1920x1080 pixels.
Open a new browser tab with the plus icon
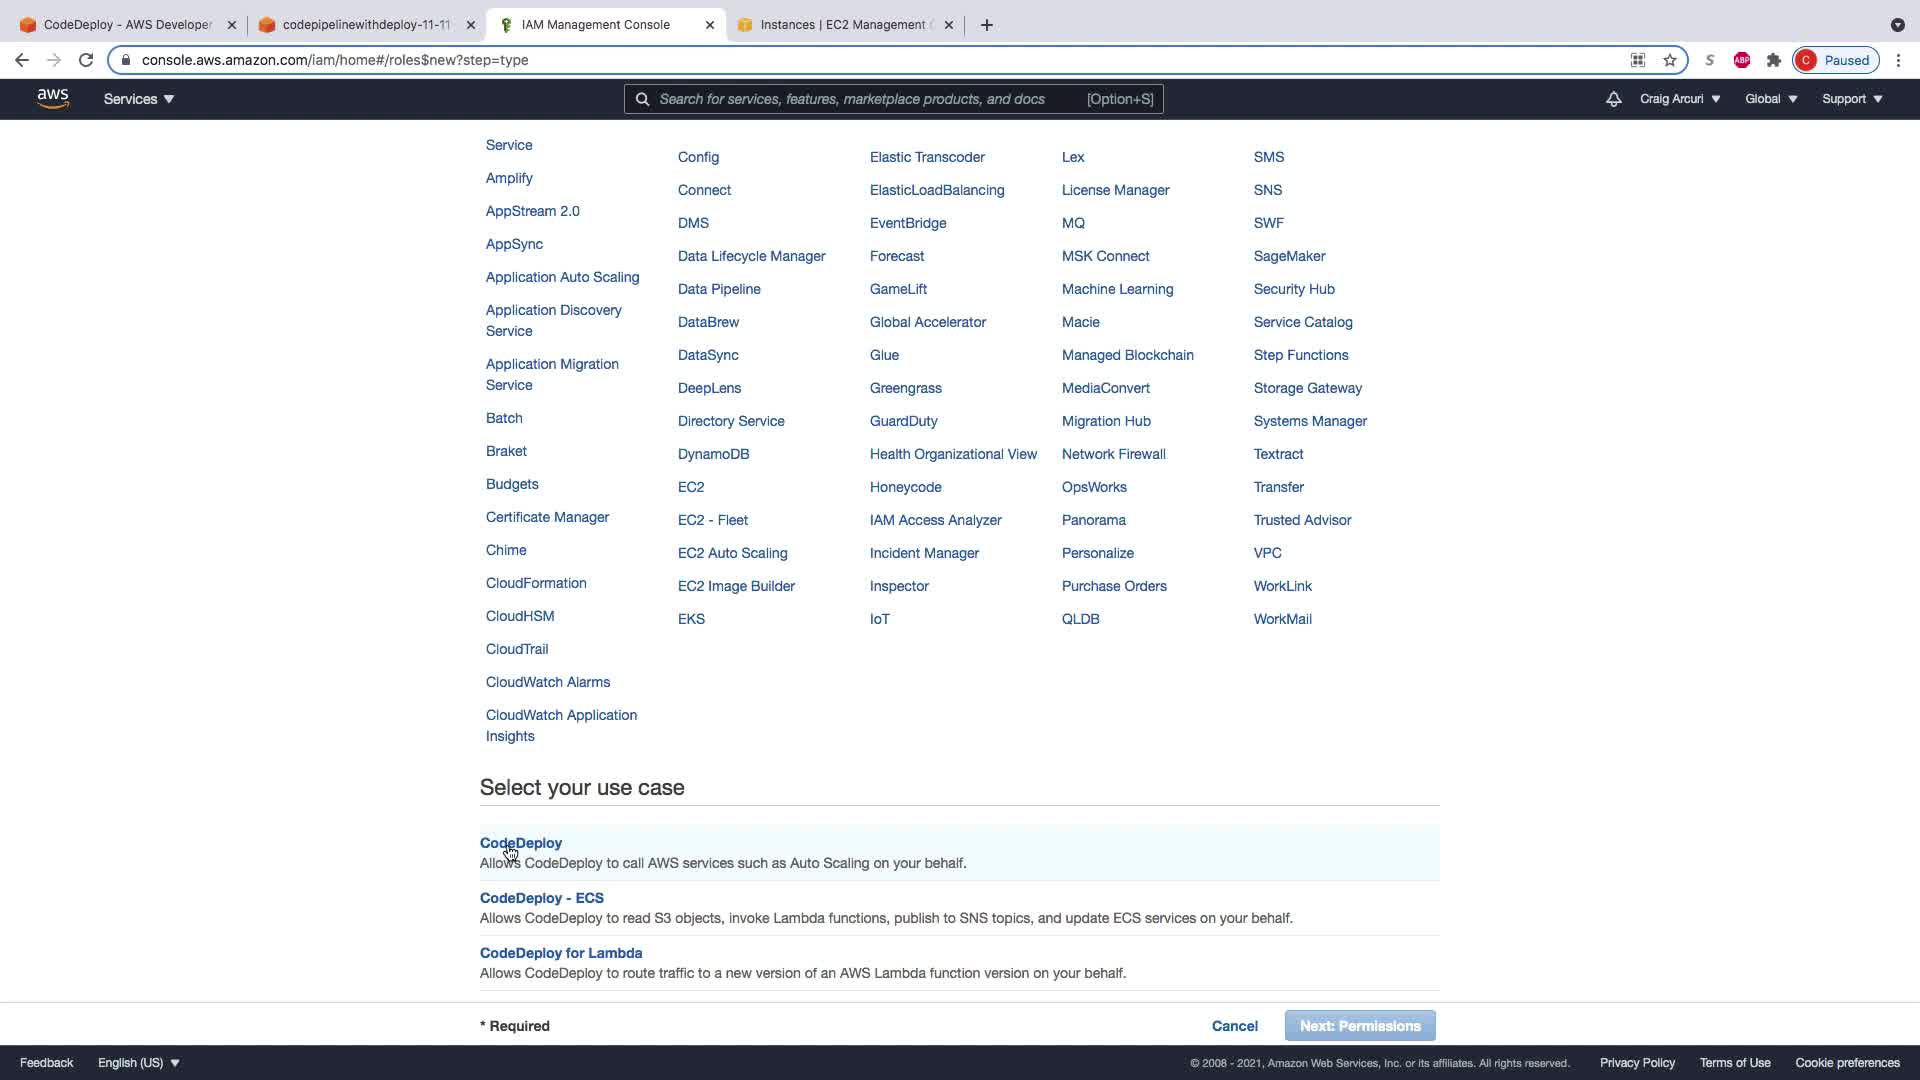pos(987,25)
